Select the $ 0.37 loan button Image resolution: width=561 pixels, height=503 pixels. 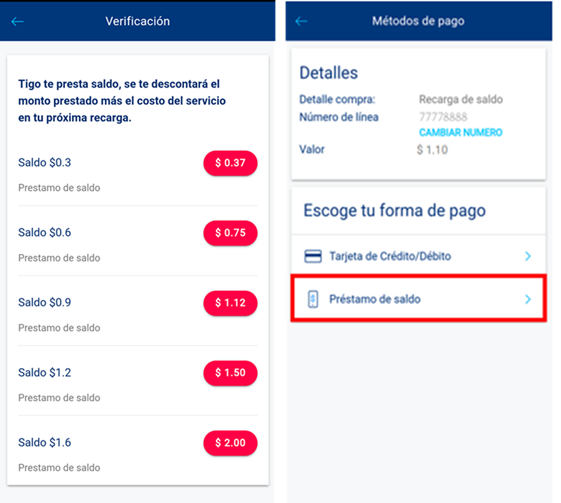click(x=230, y=163)
